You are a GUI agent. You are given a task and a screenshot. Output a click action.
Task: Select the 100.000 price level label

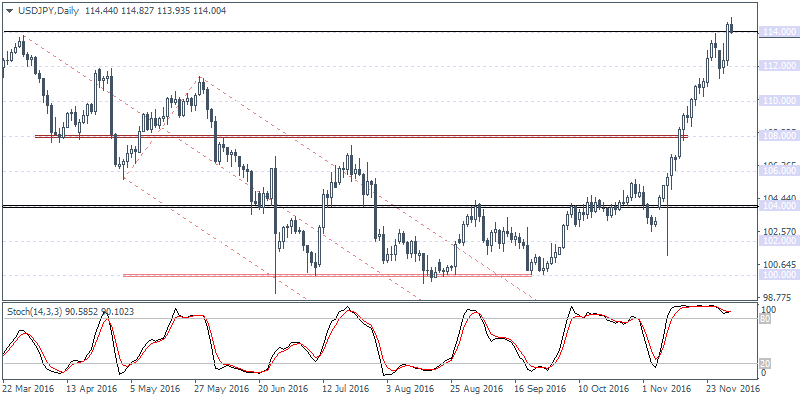(778, 275)
